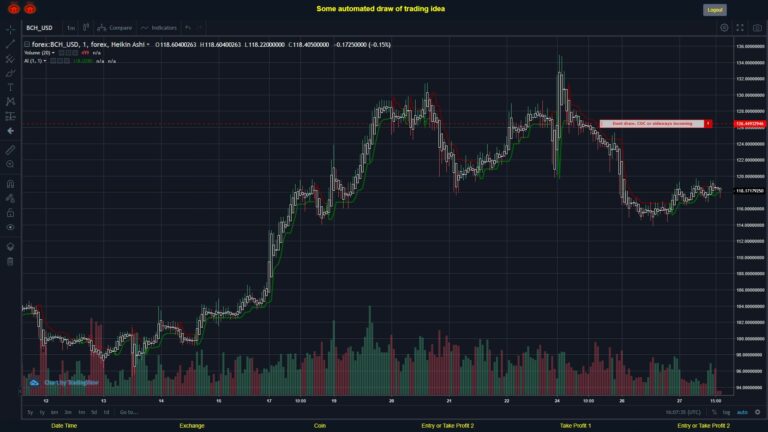Set time range to 5y

pyautogui.click(x=30, y=412)
